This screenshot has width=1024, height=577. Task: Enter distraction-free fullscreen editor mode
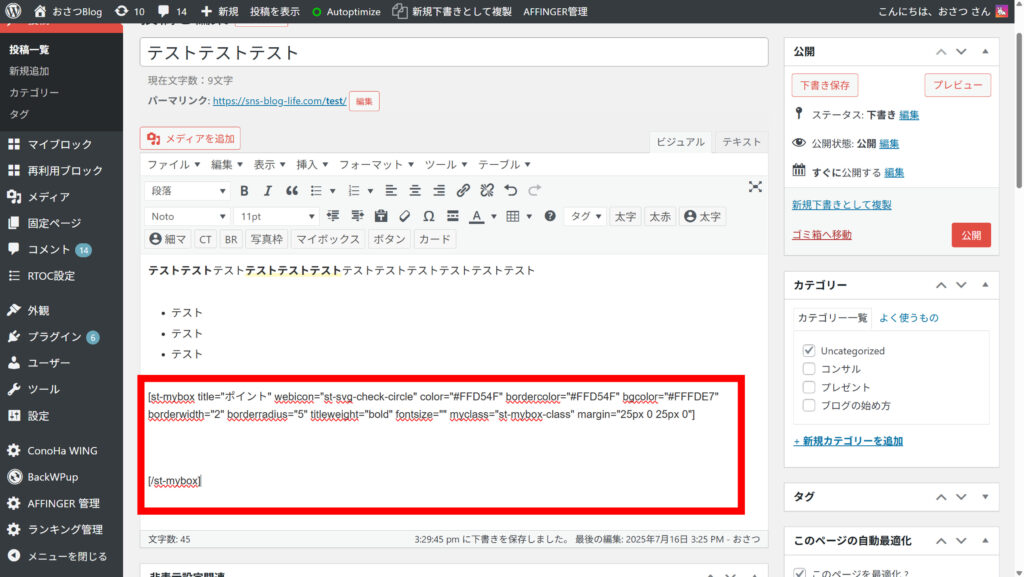[x=755, y=187]
